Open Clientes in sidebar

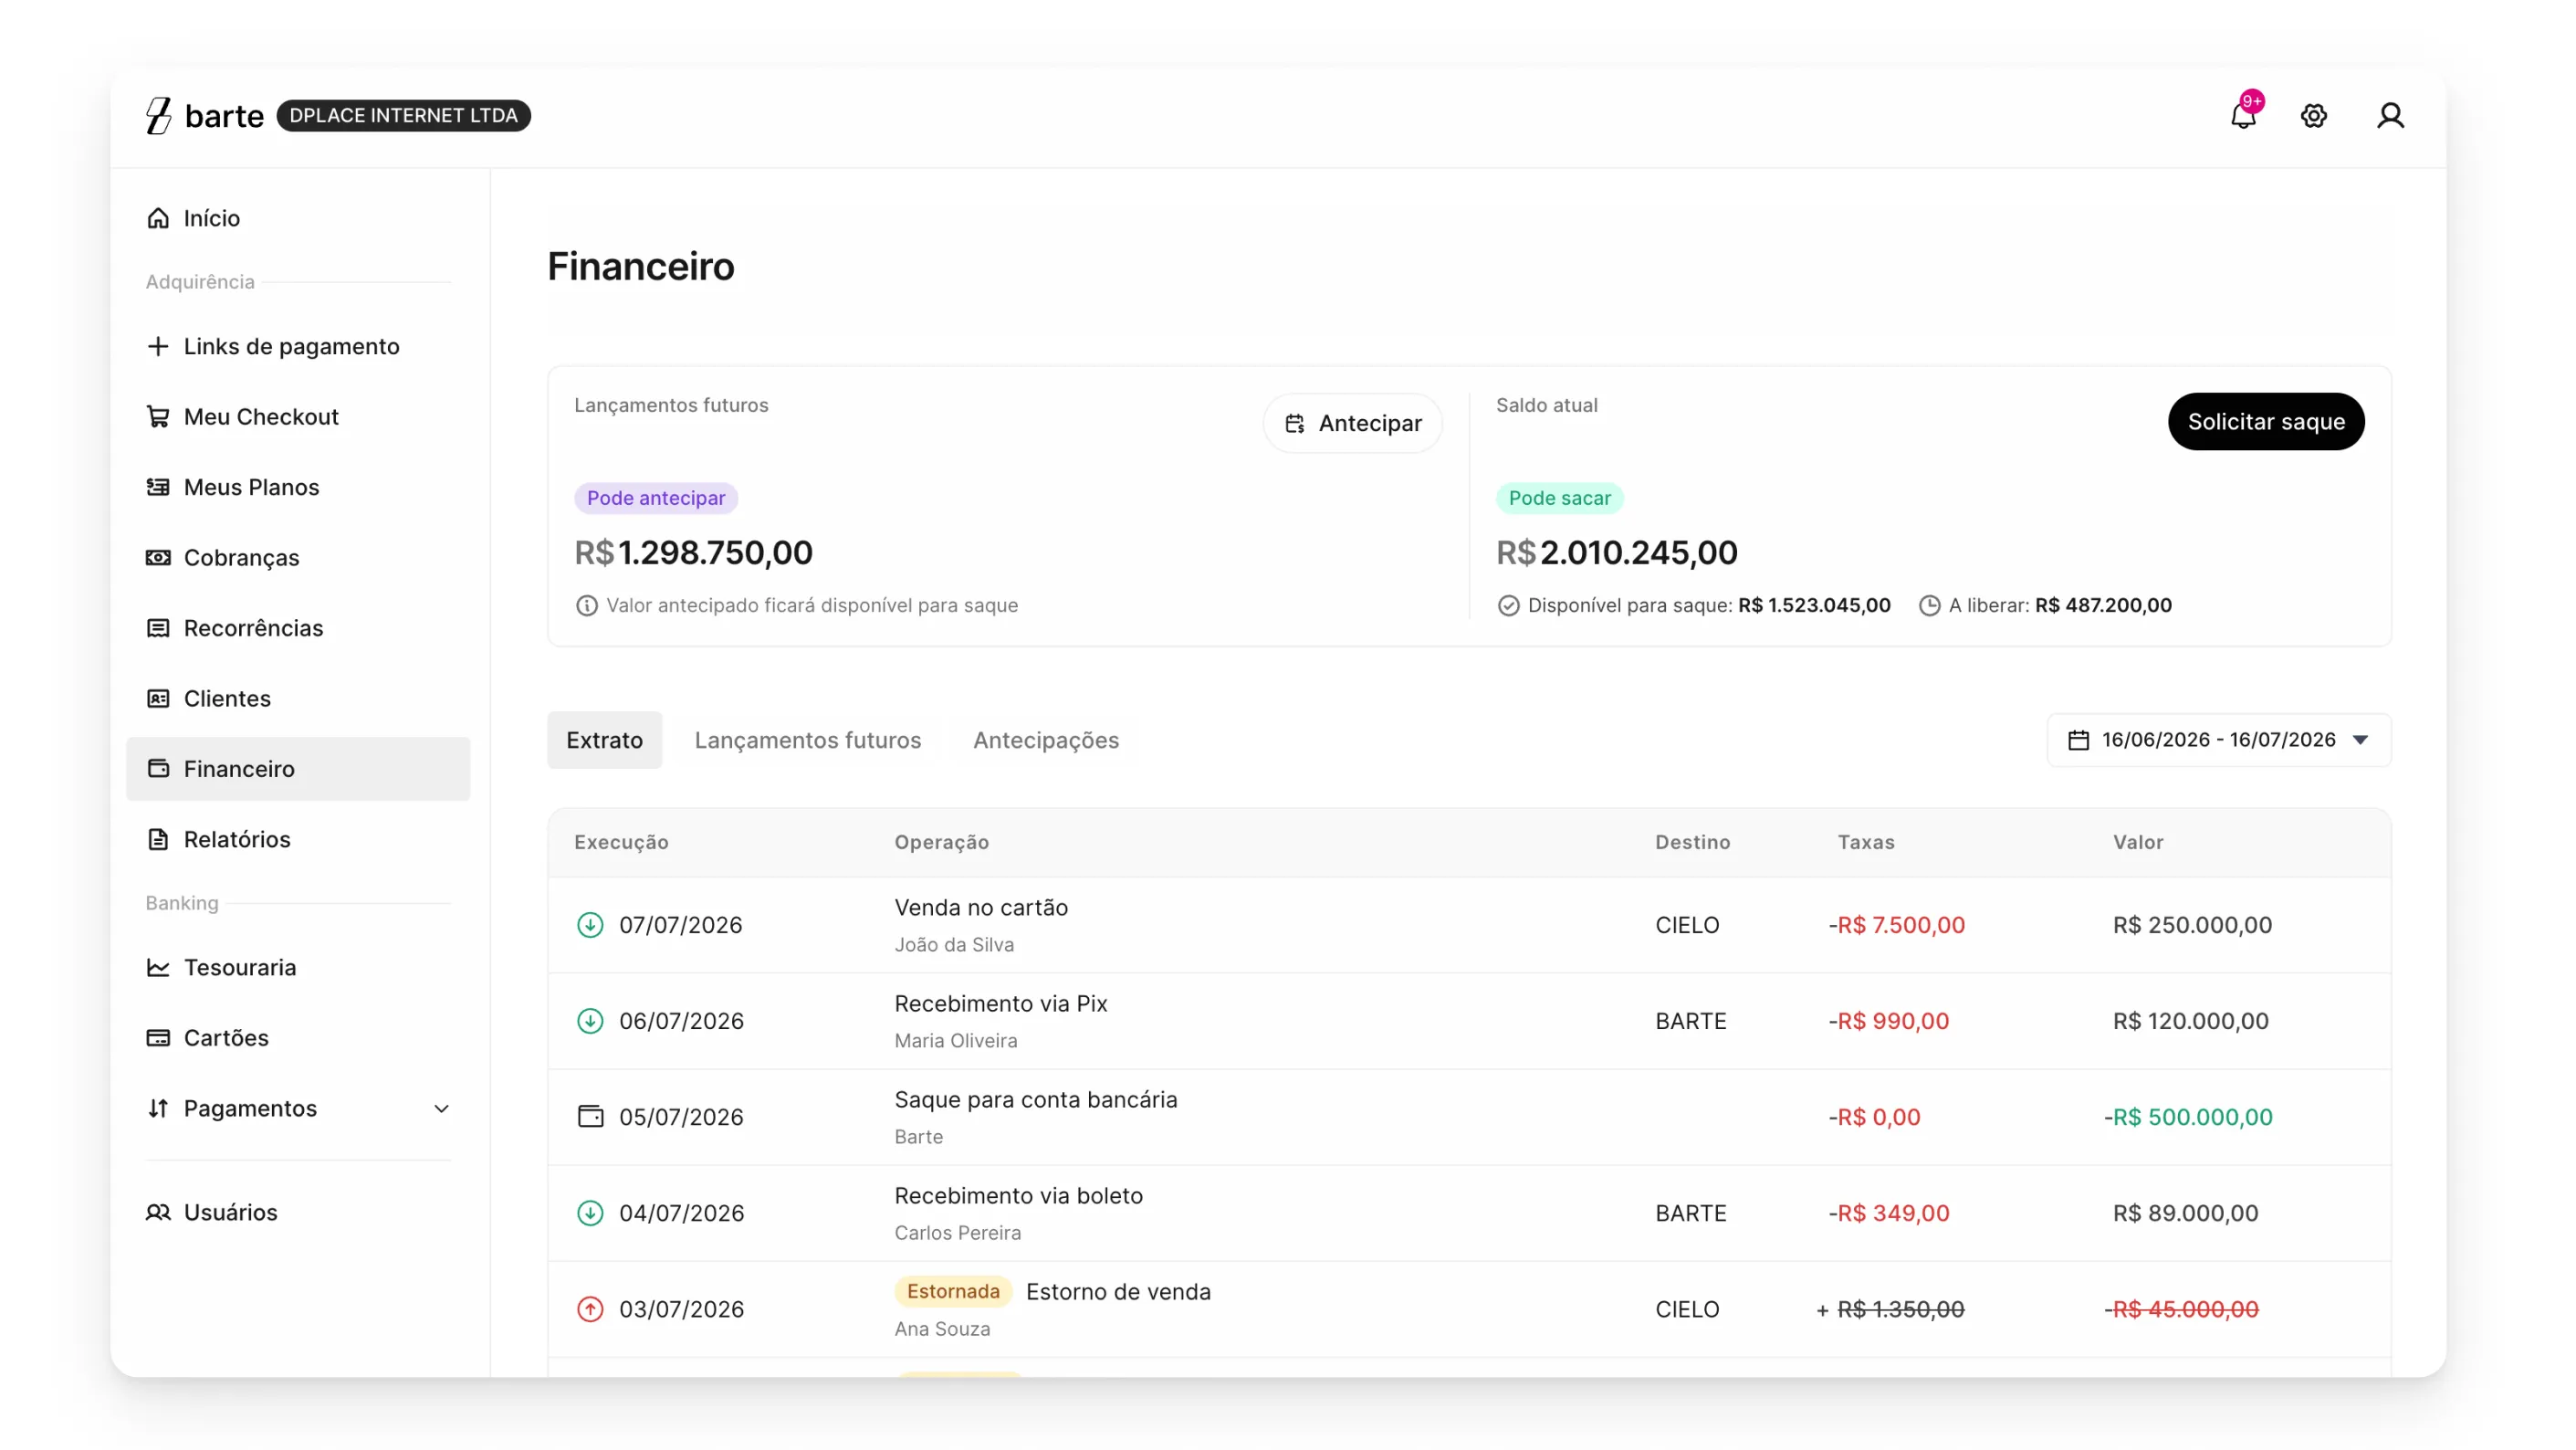pos(298,698)
